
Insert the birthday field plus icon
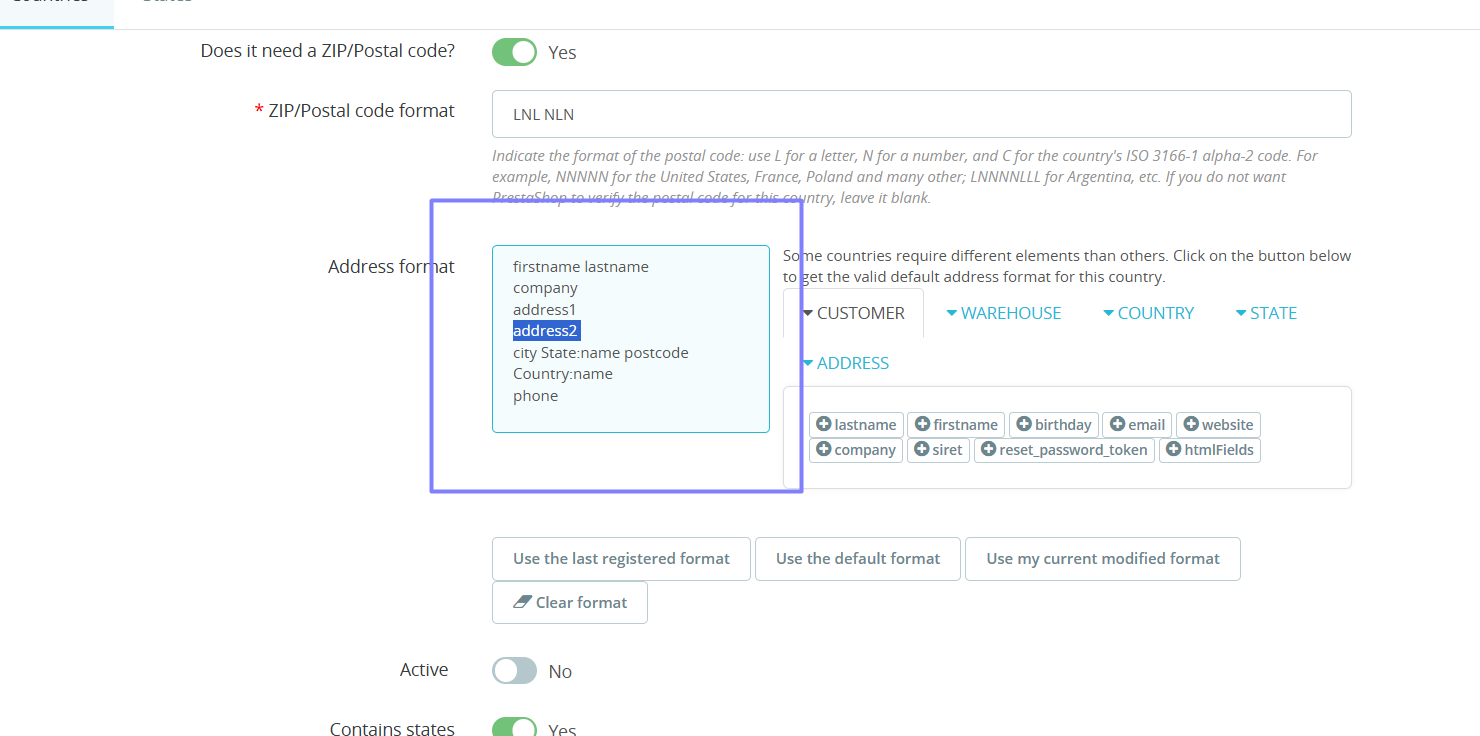coord(1024,424)
